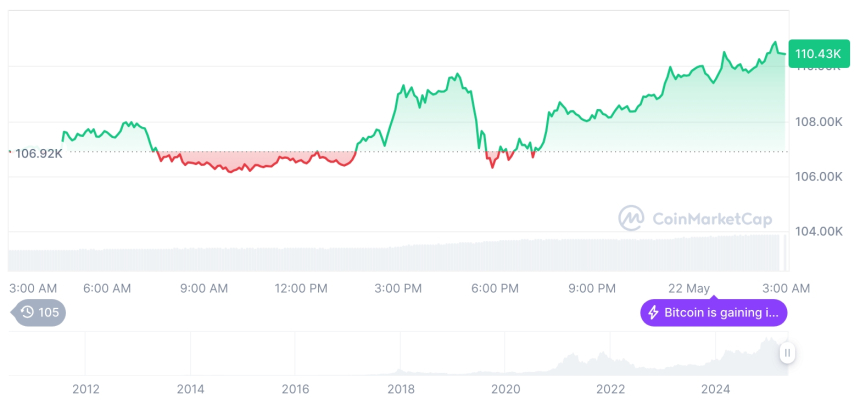Click the CoinMarketCap logo watermark icon

tap(631, 218)
